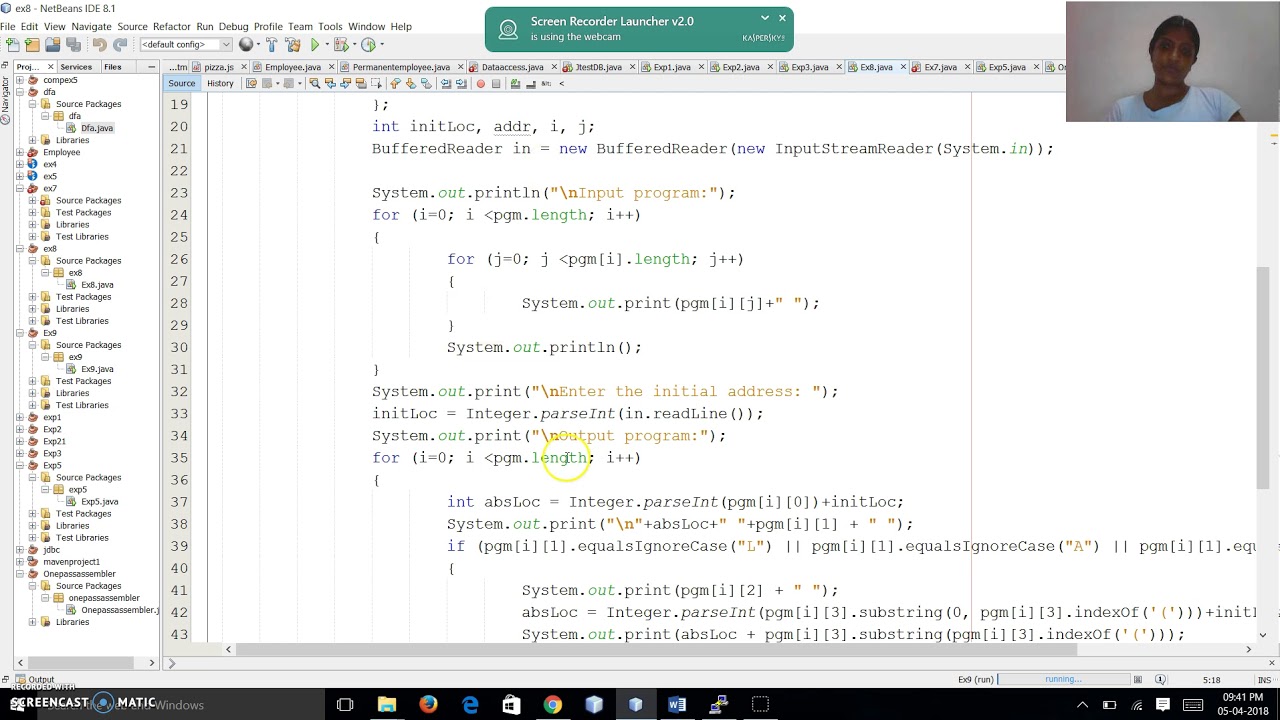Click the Debug Project toolbar icon

(x=340, y=45)
